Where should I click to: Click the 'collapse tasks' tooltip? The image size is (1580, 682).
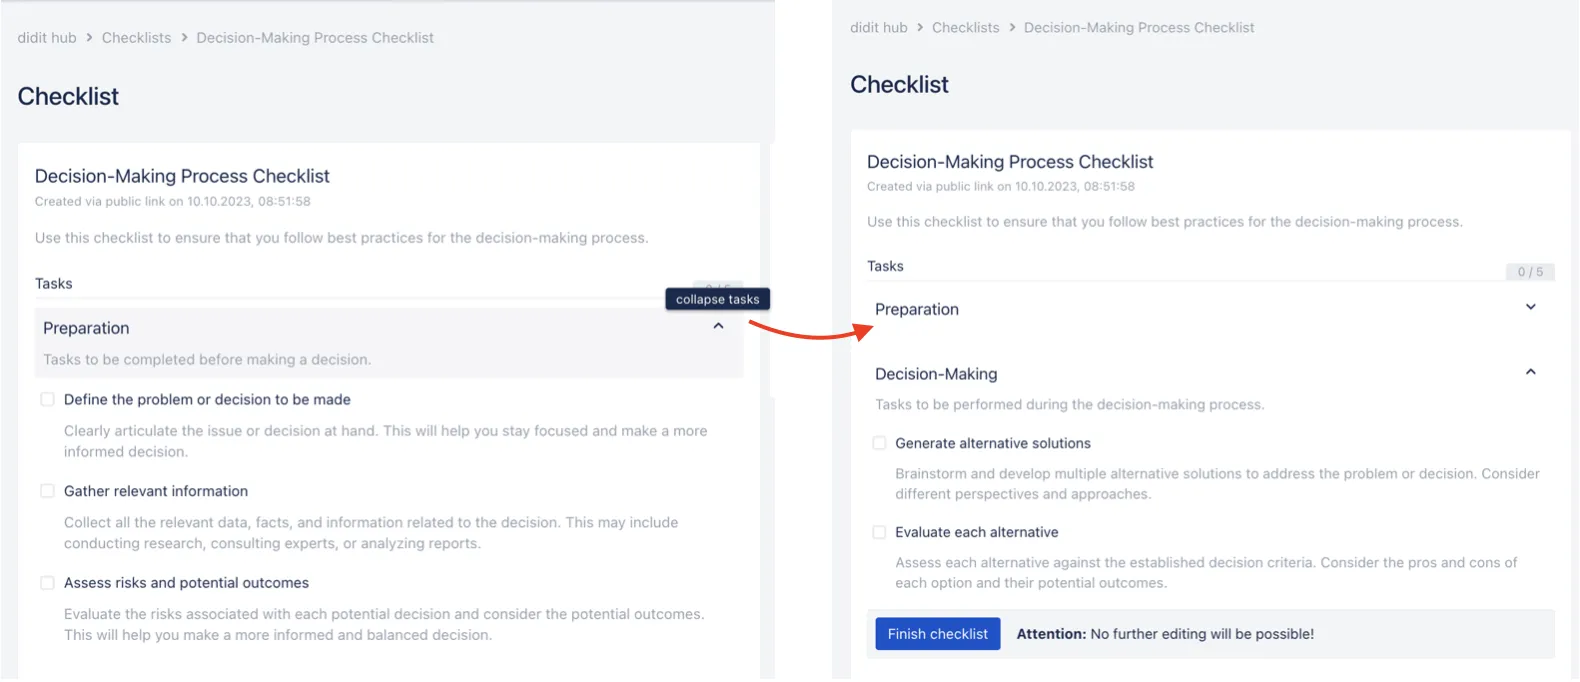pos(718,299)
